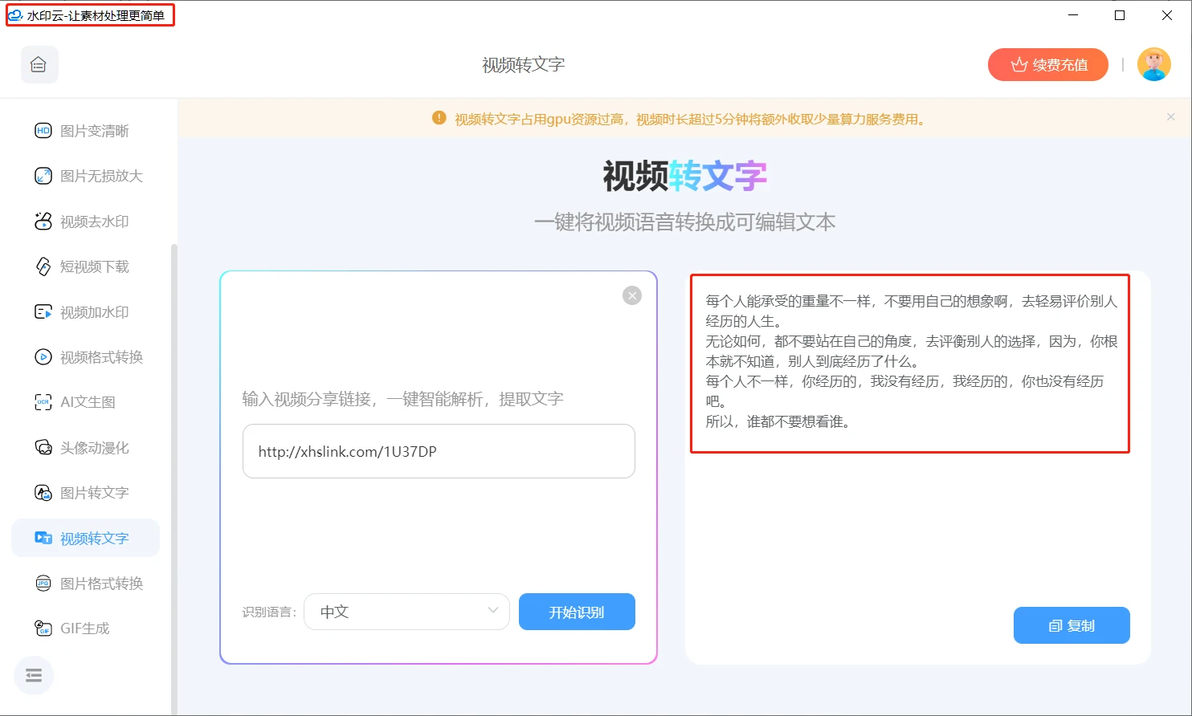The image size is (1192, 716).
Task: Expand the 识别语言 中文 dropdown
Action: tap(407, 612)
